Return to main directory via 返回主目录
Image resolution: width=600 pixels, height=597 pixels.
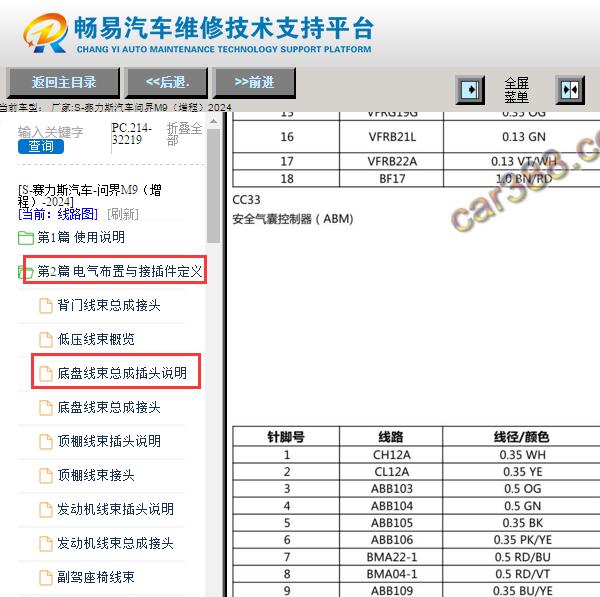(x=63, y=82)
